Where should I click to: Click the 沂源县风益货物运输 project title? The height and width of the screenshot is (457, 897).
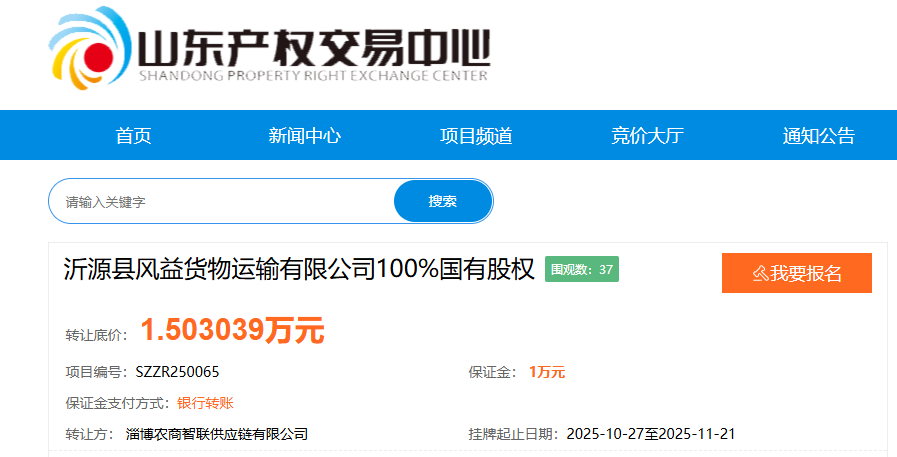[x=299, y=269]
